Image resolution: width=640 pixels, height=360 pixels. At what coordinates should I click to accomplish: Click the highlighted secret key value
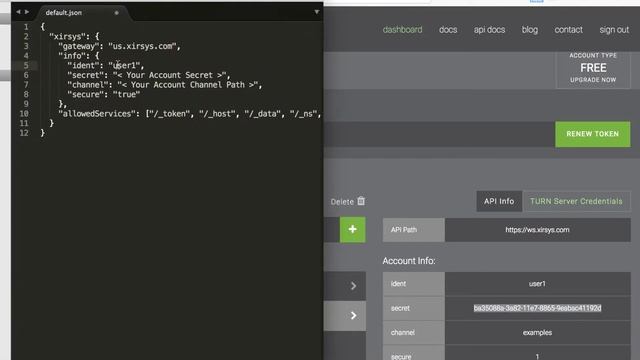pos(537,308)
